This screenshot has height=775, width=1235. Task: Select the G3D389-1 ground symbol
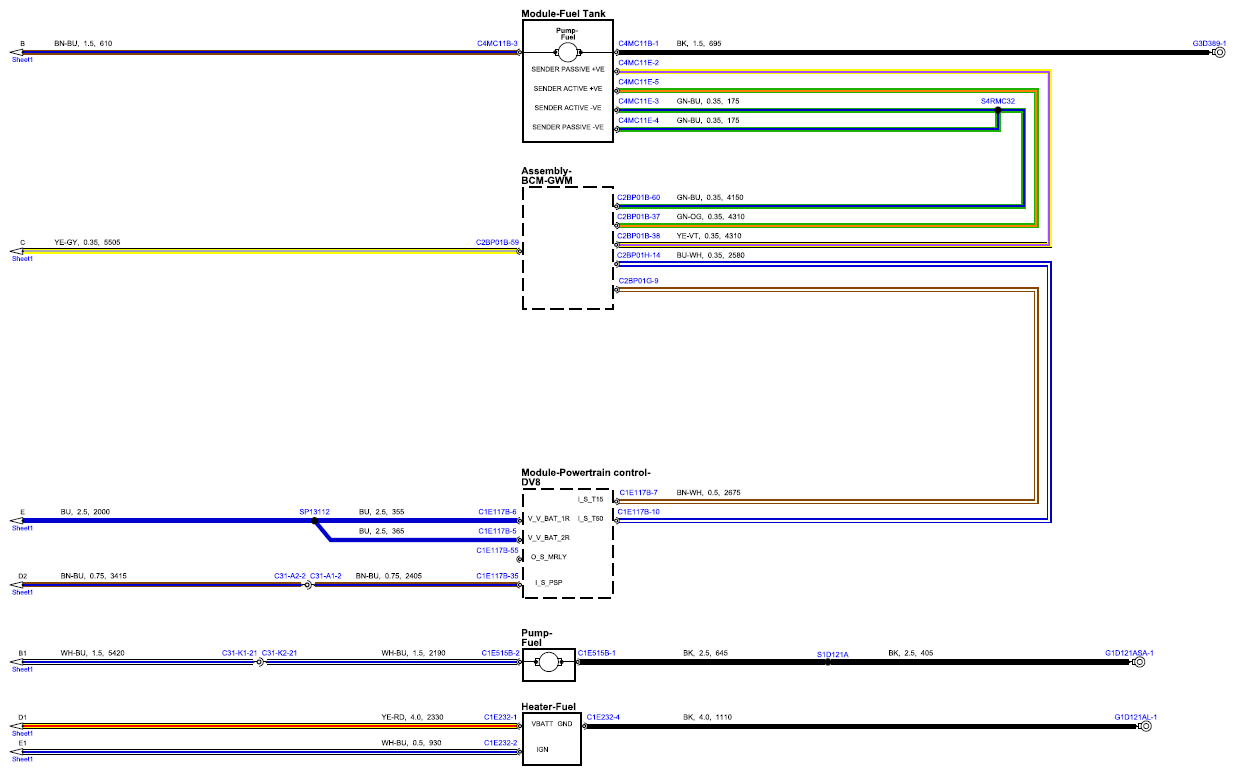coord(1219,52)
